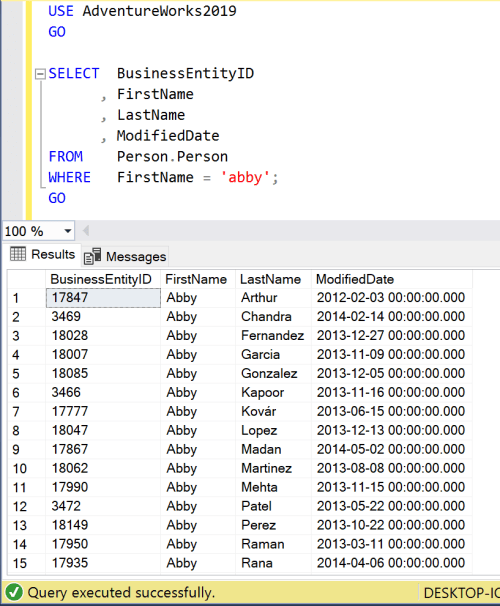Click BusinessEntityID value 18062
500x606 pixels.
point(103,468)
